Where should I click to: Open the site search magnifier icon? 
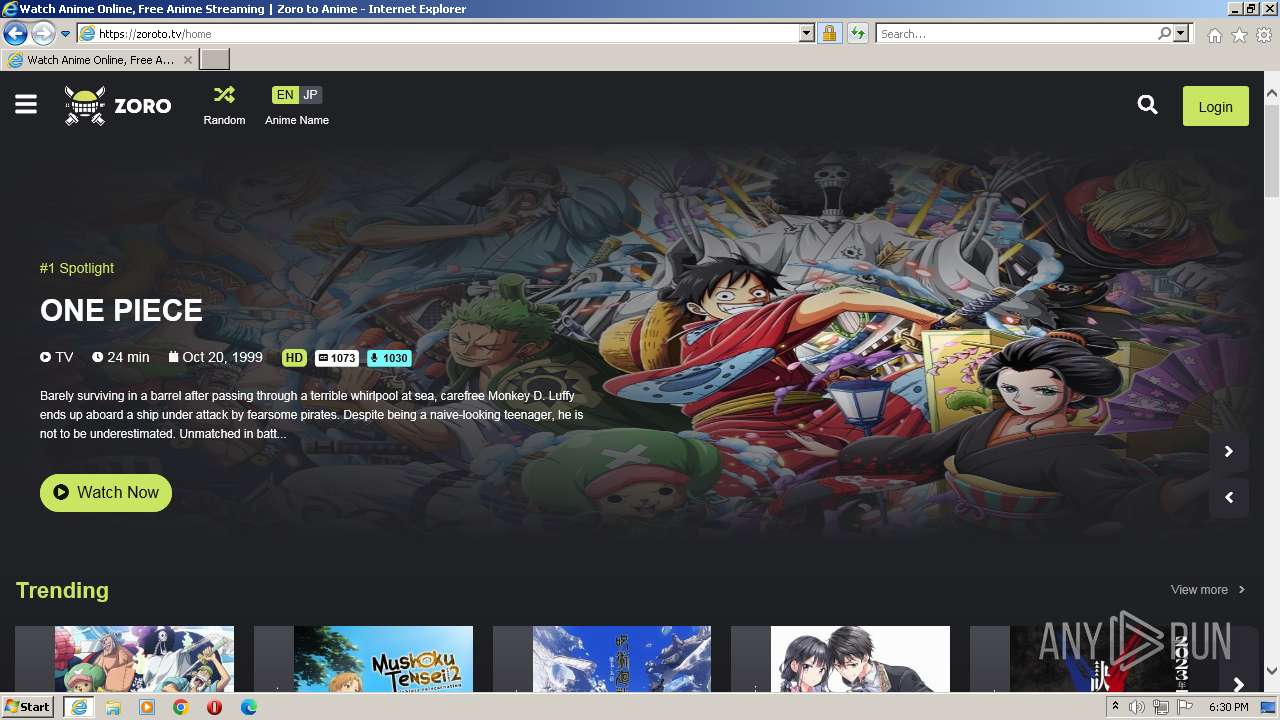click(1147, 105)
